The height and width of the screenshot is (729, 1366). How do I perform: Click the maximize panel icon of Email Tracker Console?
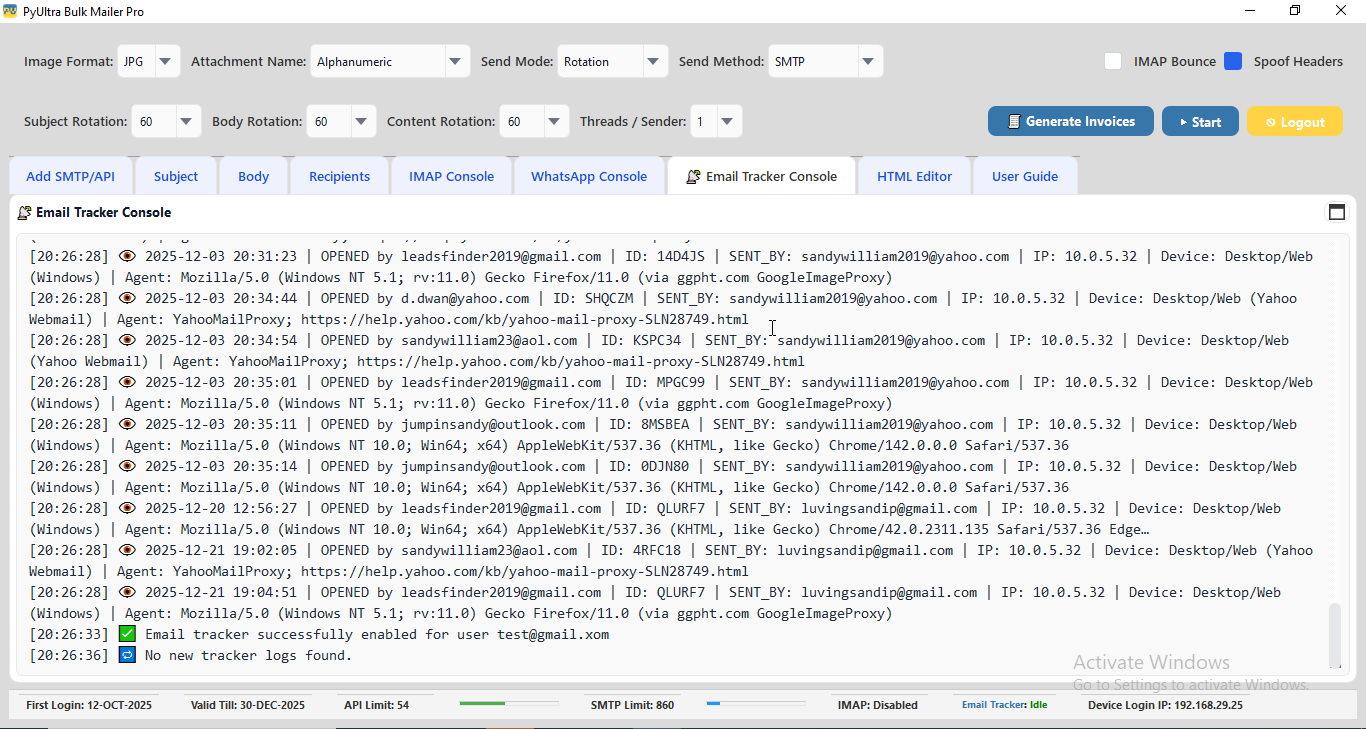pos(1337,212)
